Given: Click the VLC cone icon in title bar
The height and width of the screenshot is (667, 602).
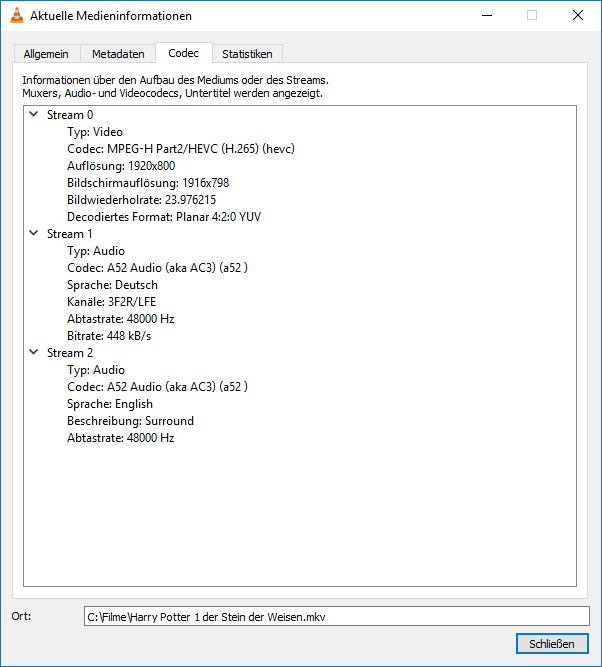Looking at the screenshot, I should click(x=17, y=16).
